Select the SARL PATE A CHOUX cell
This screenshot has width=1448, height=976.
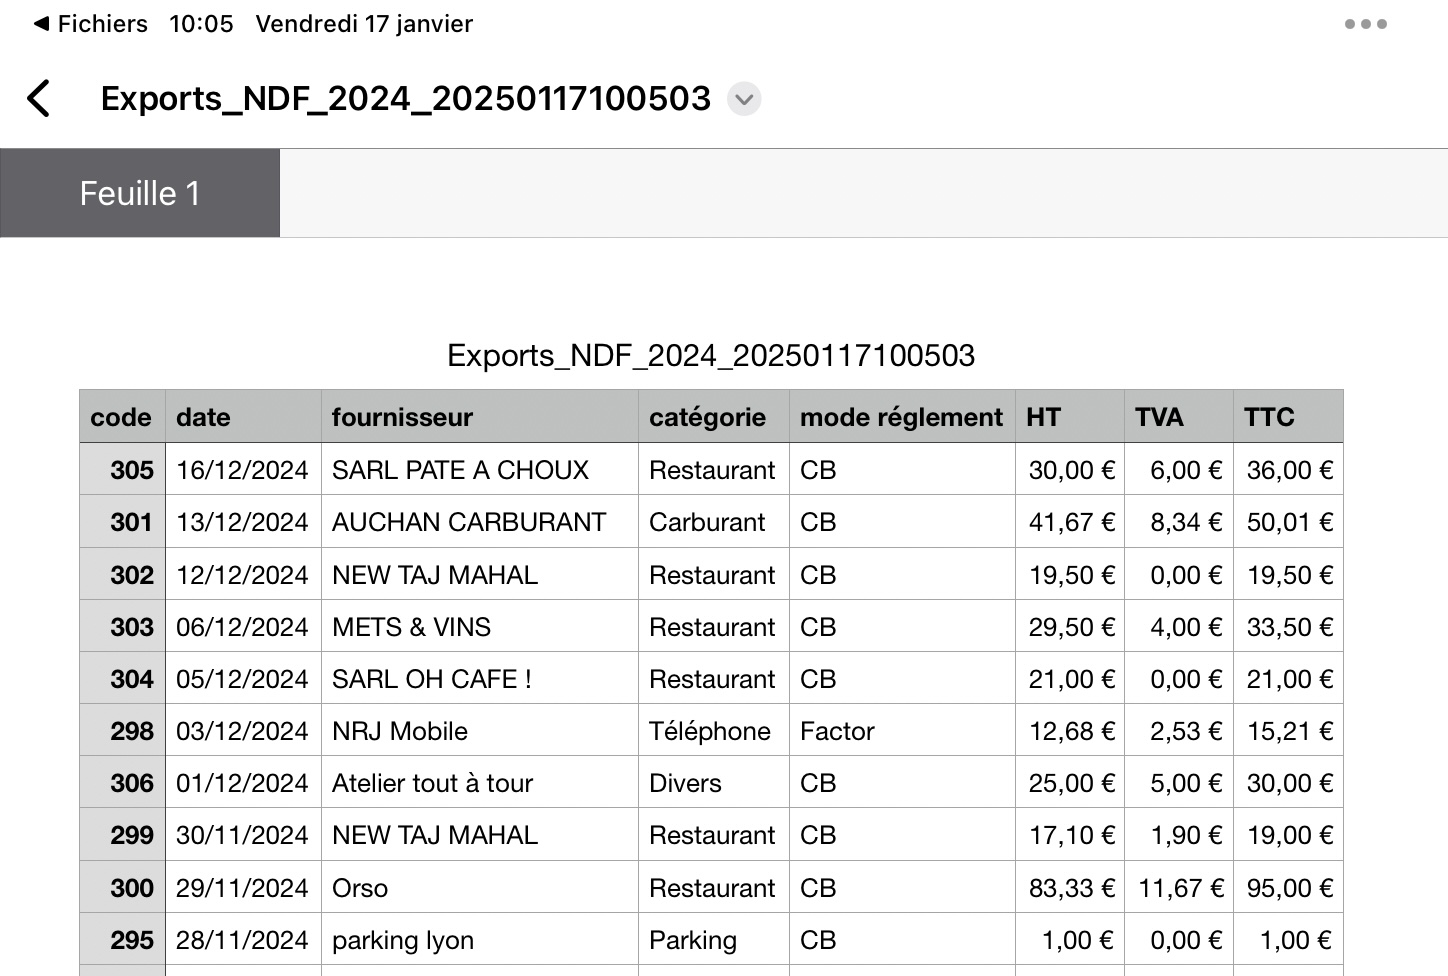(480, 470)
